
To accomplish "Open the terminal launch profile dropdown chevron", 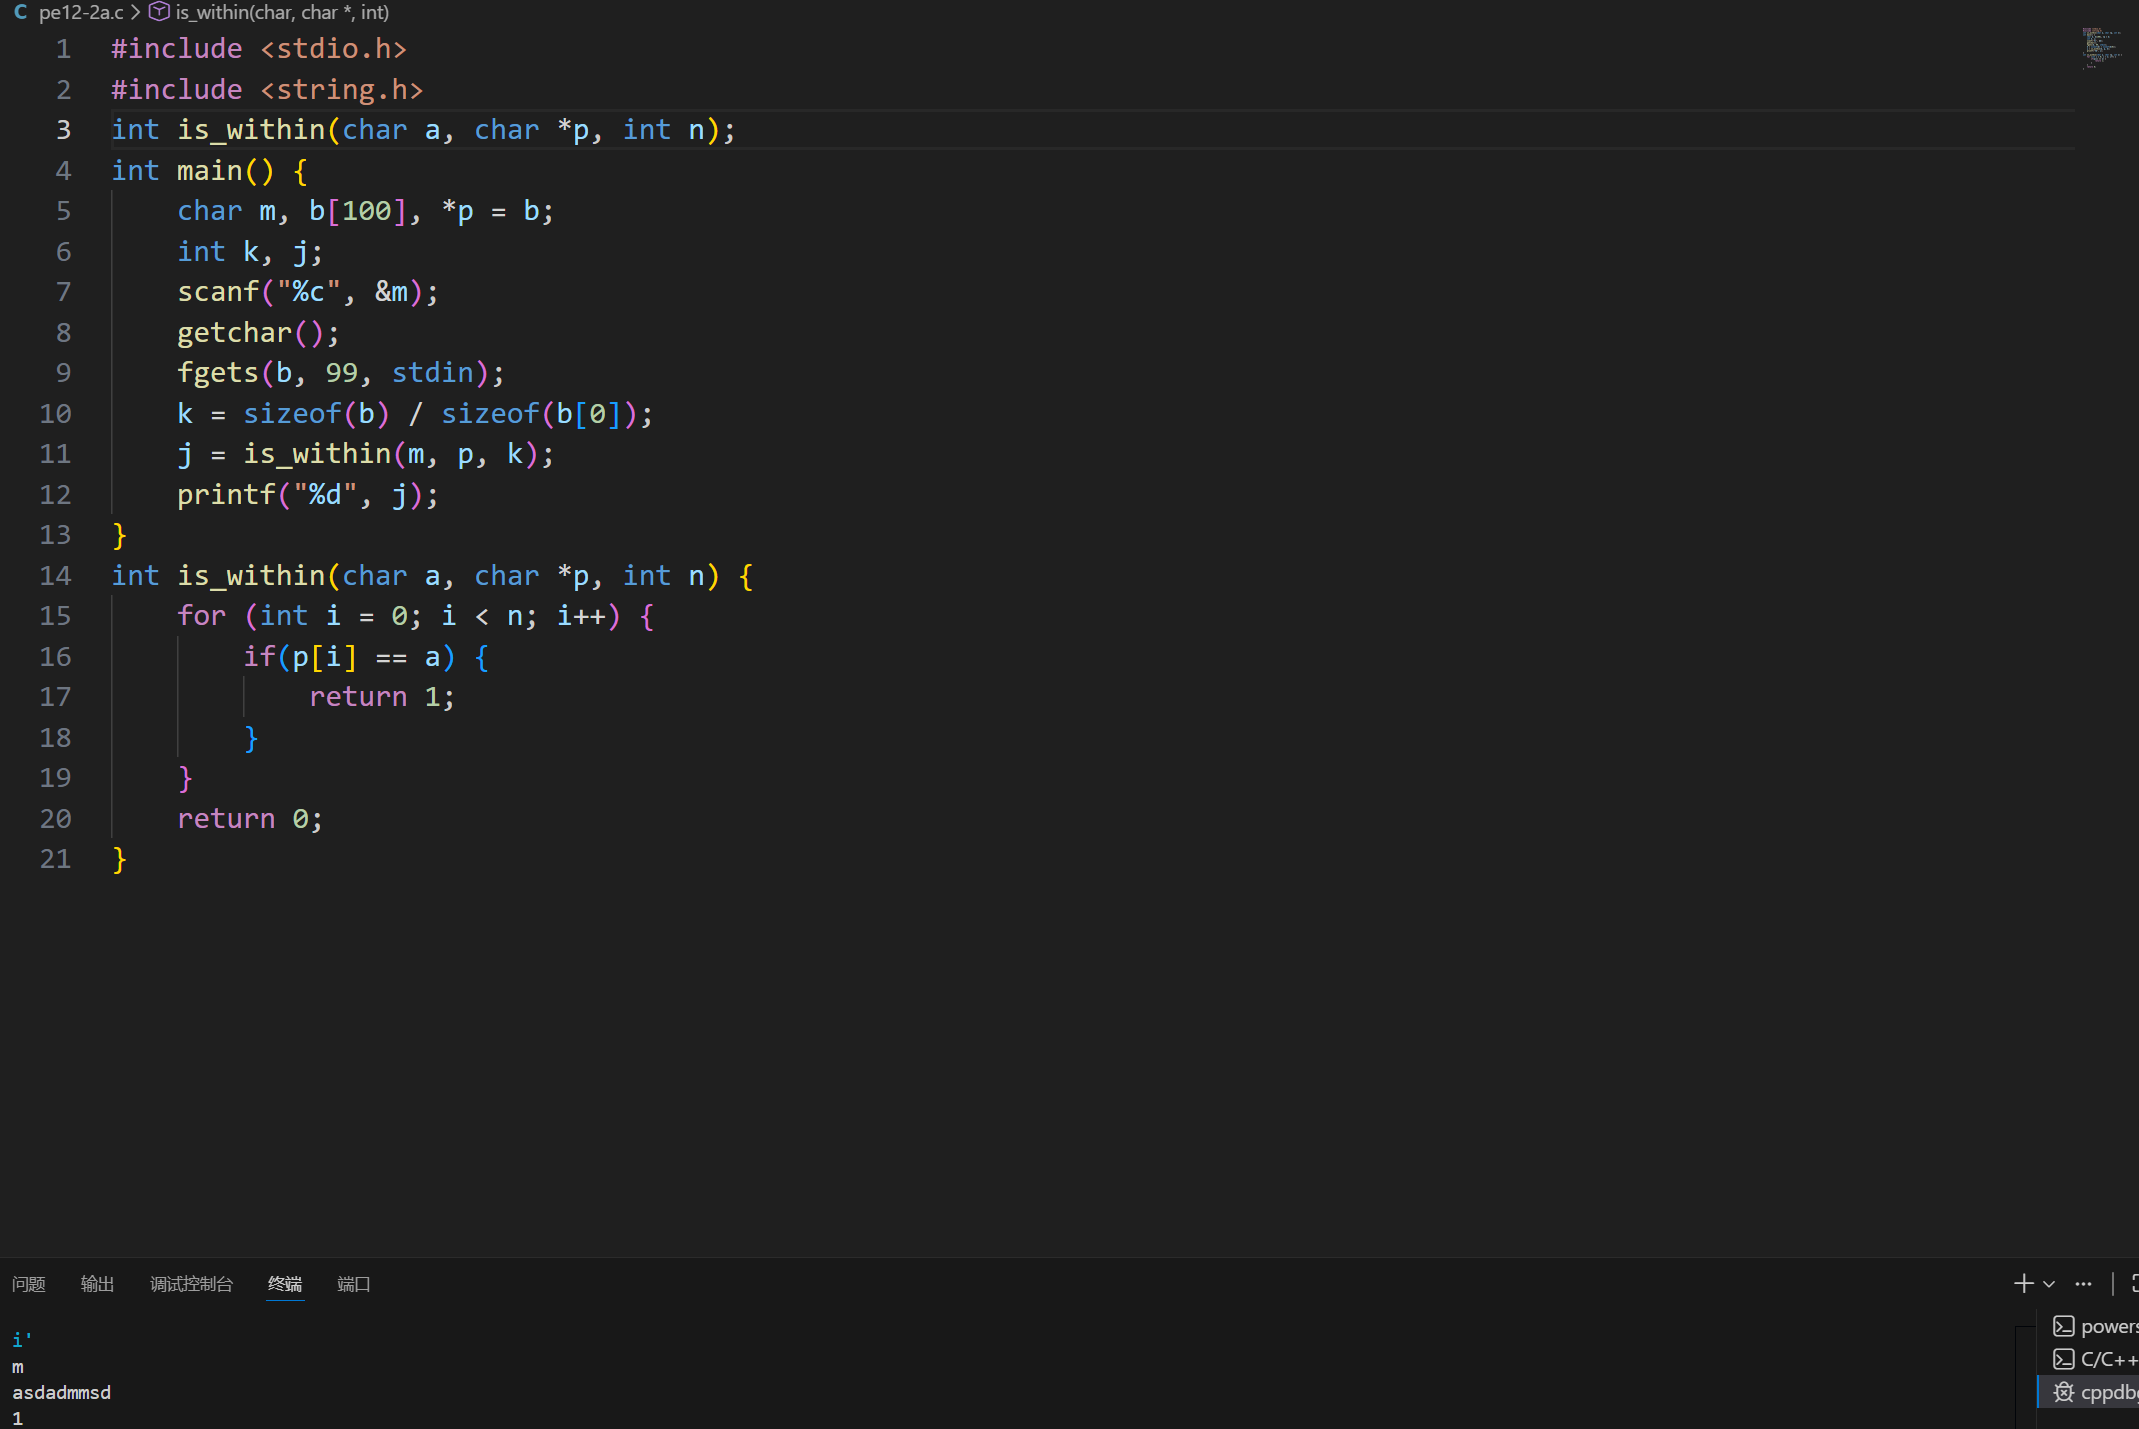I will click(2049, 1284).
